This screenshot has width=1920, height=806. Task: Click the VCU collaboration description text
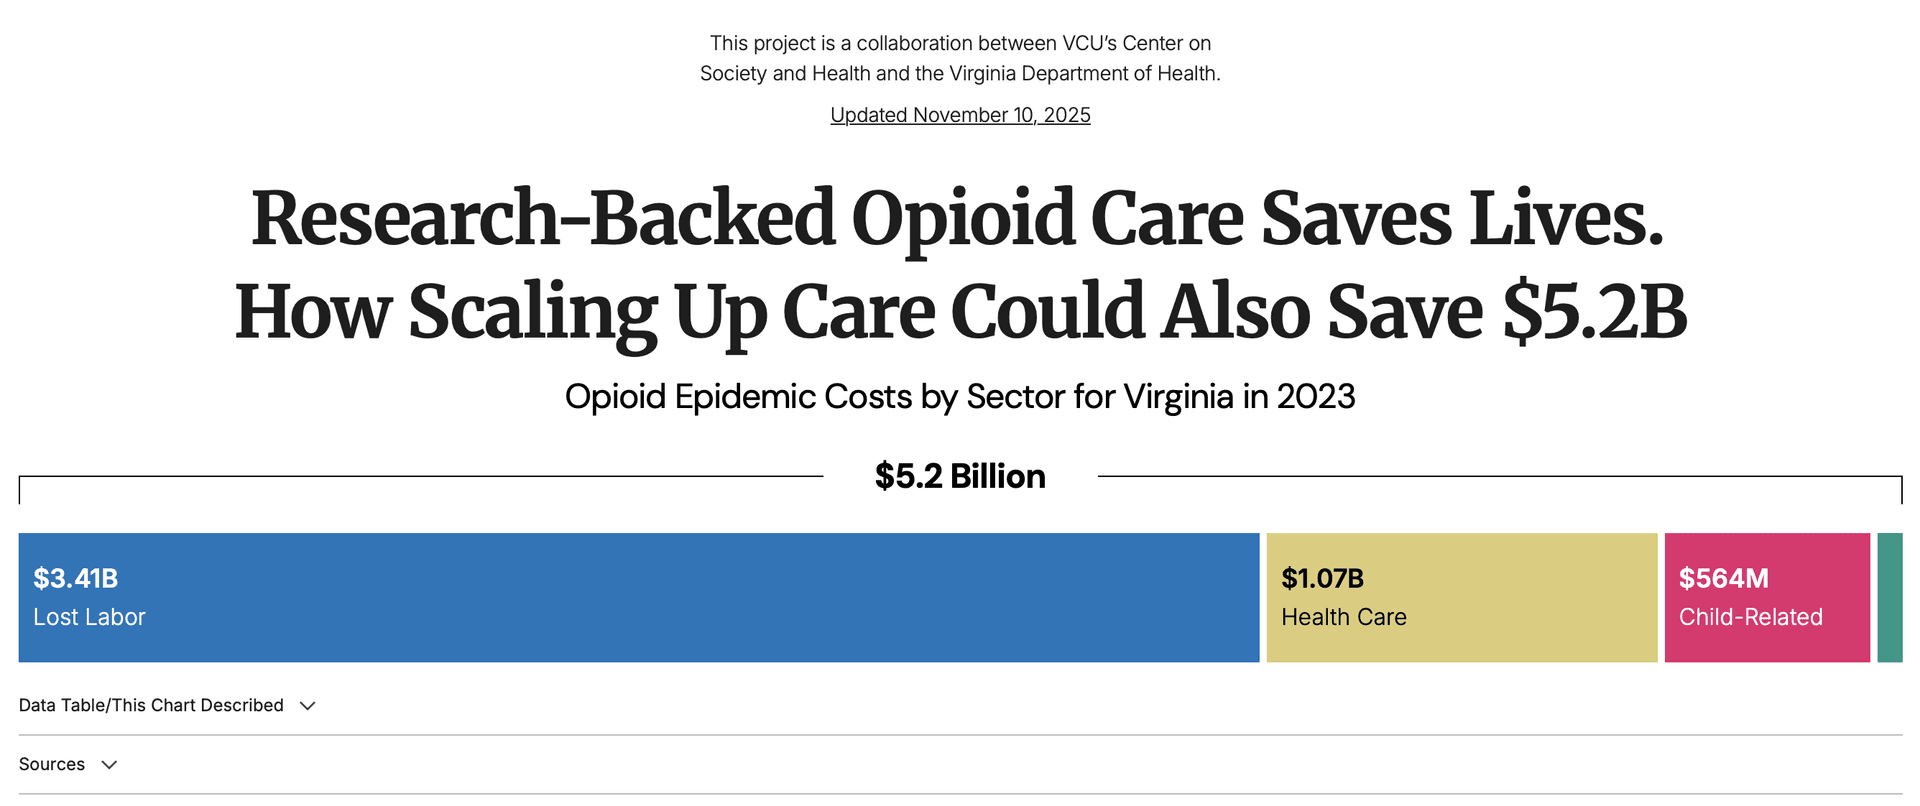click(959, 58)
